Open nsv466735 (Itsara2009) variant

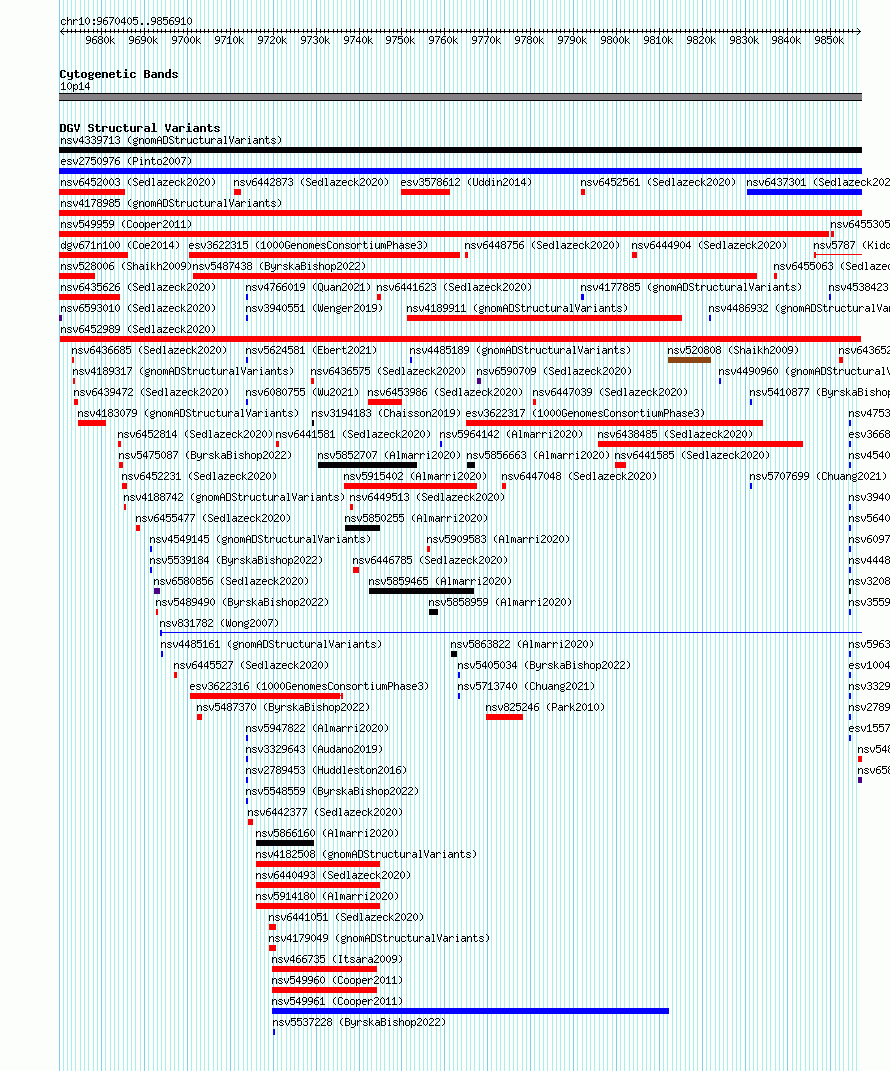click(337, 960)
